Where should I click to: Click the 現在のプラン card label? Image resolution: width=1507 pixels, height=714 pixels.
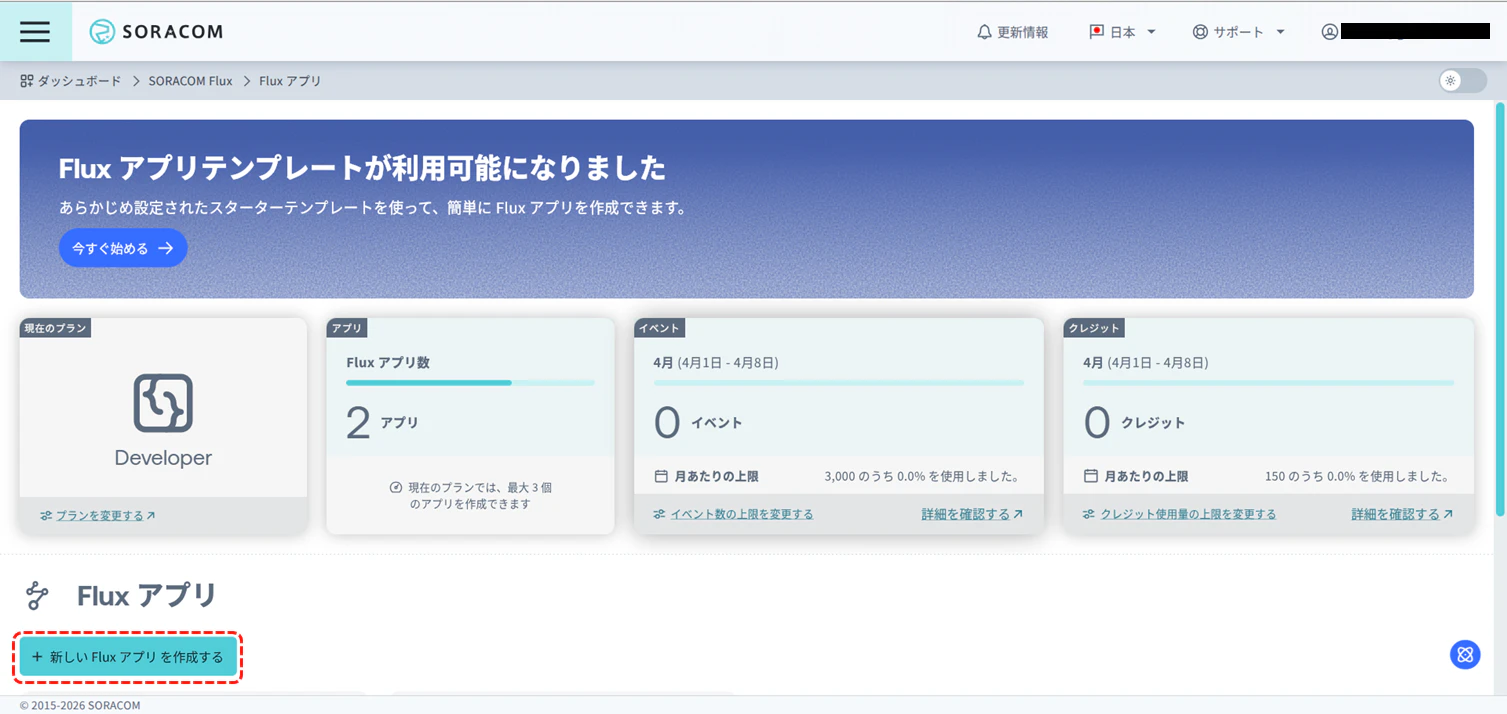tap(56, 328)
